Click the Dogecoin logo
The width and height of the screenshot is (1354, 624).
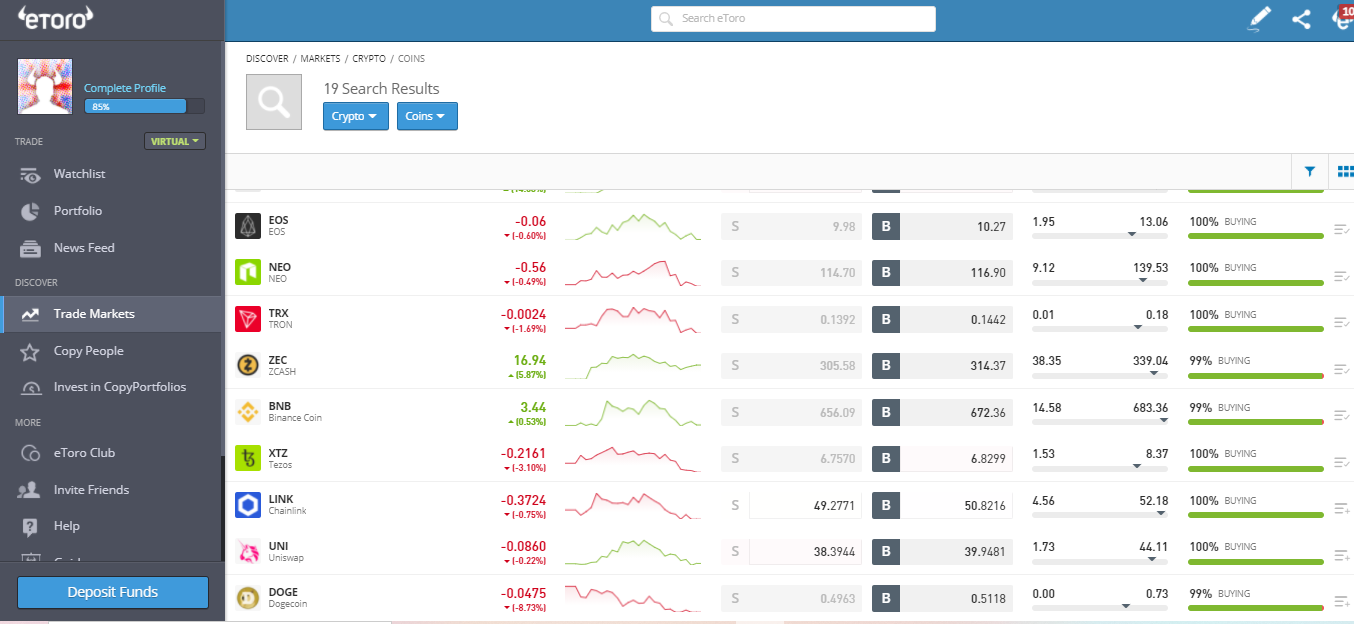point(248,598)
